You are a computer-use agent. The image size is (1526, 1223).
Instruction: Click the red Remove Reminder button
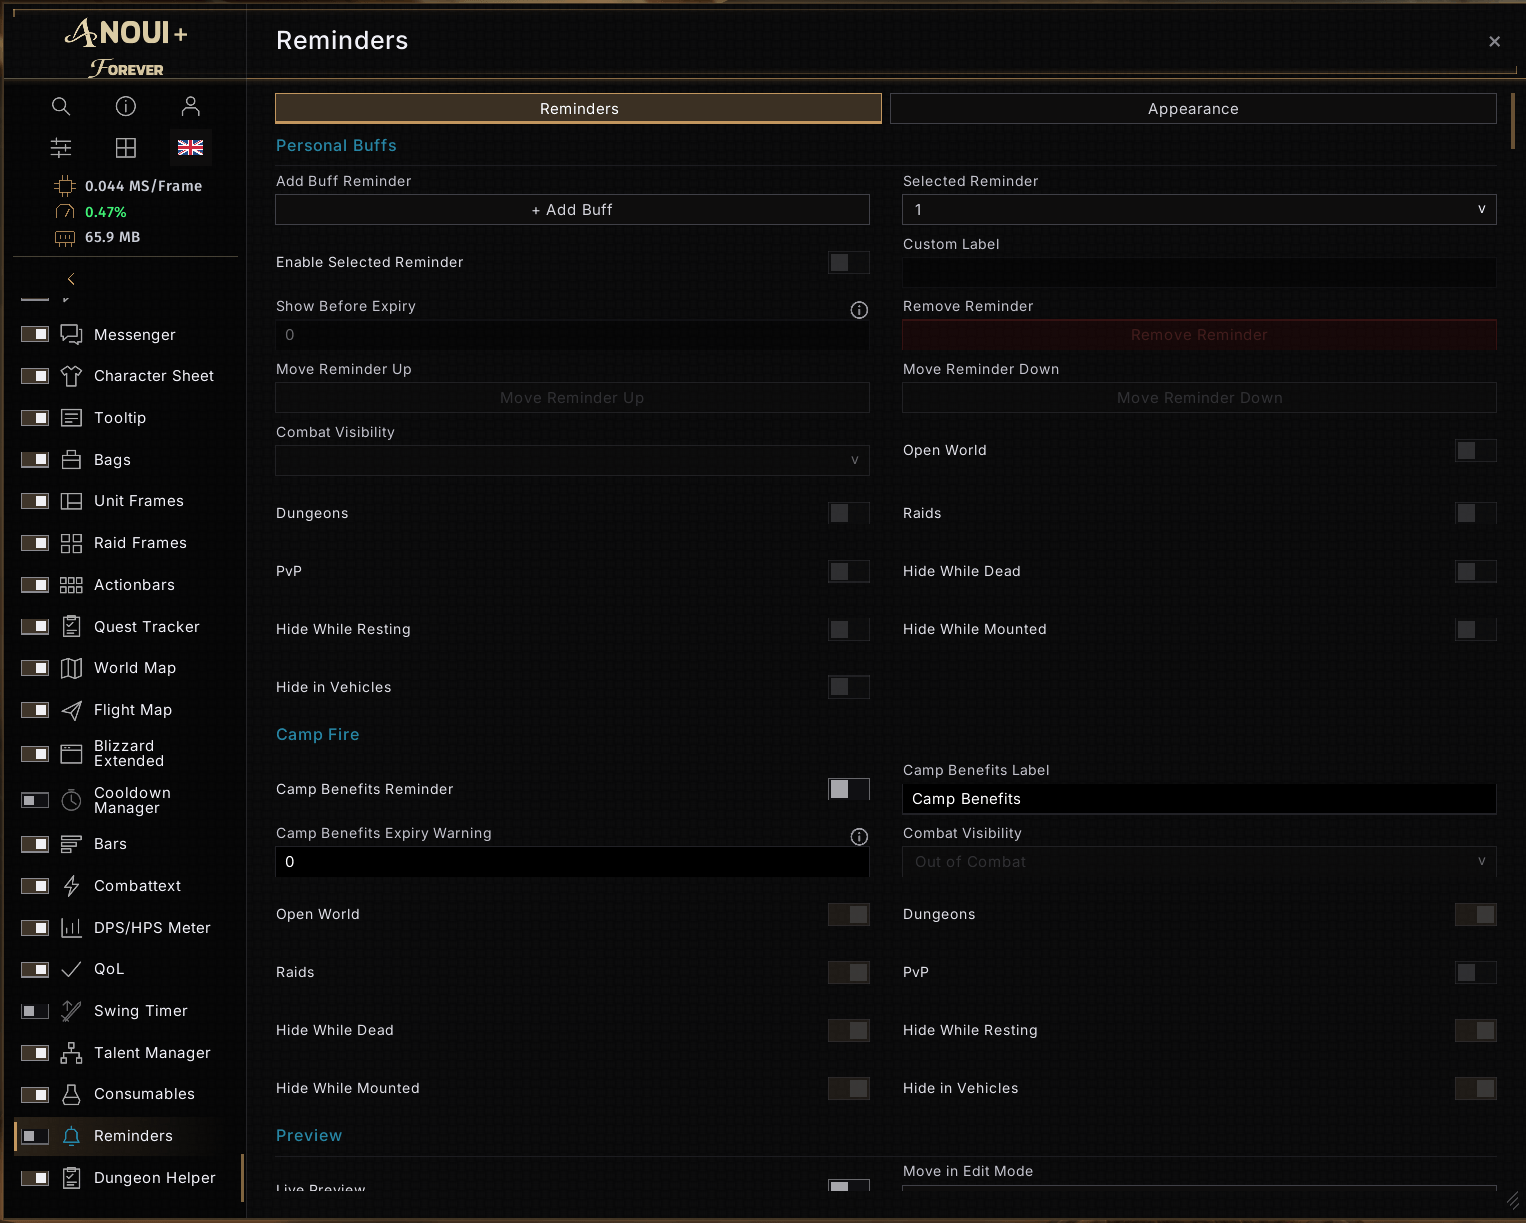point(1199,335)
